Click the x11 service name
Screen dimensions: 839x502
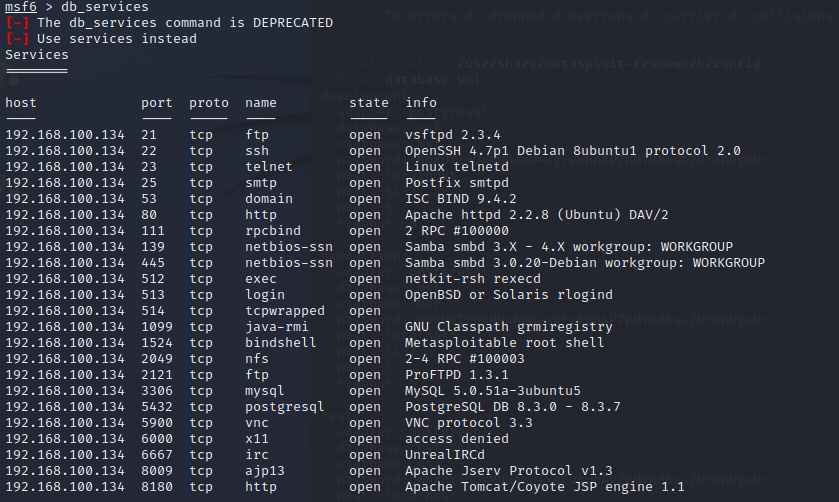point(257,439)
